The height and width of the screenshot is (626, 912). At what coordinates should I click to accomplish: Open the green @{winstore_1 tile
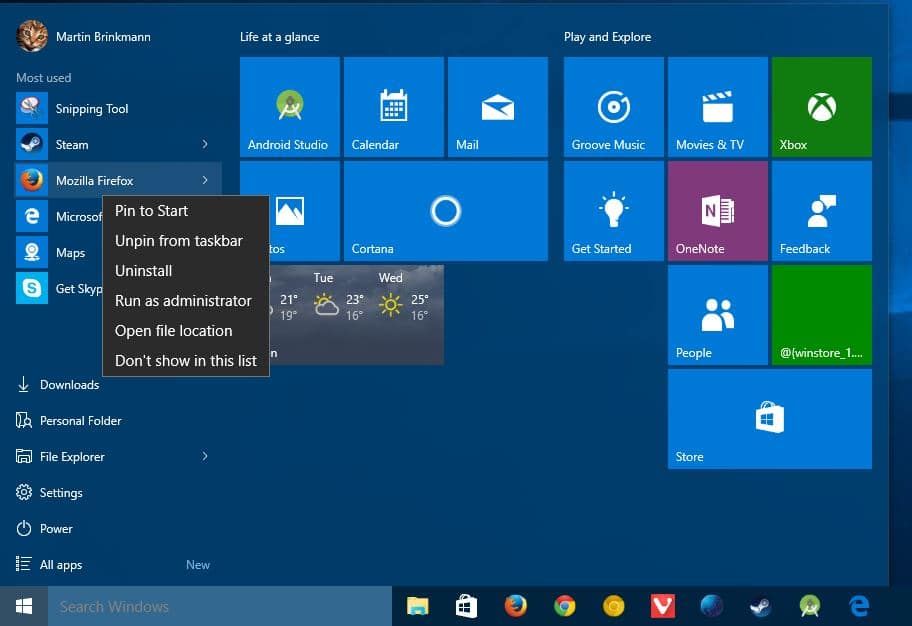822,315
